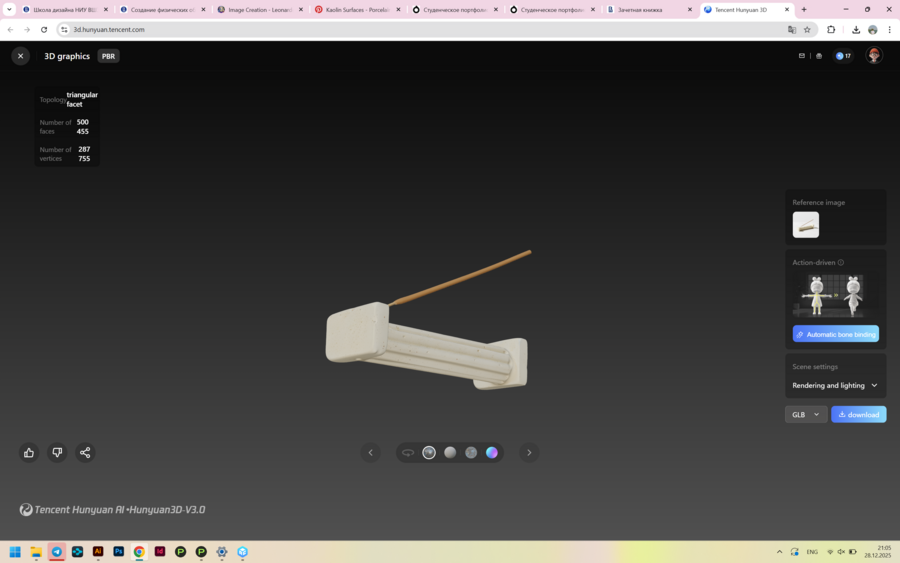
Task: Close the 3D graphics viewer
Action: click(x=20, y=56)
